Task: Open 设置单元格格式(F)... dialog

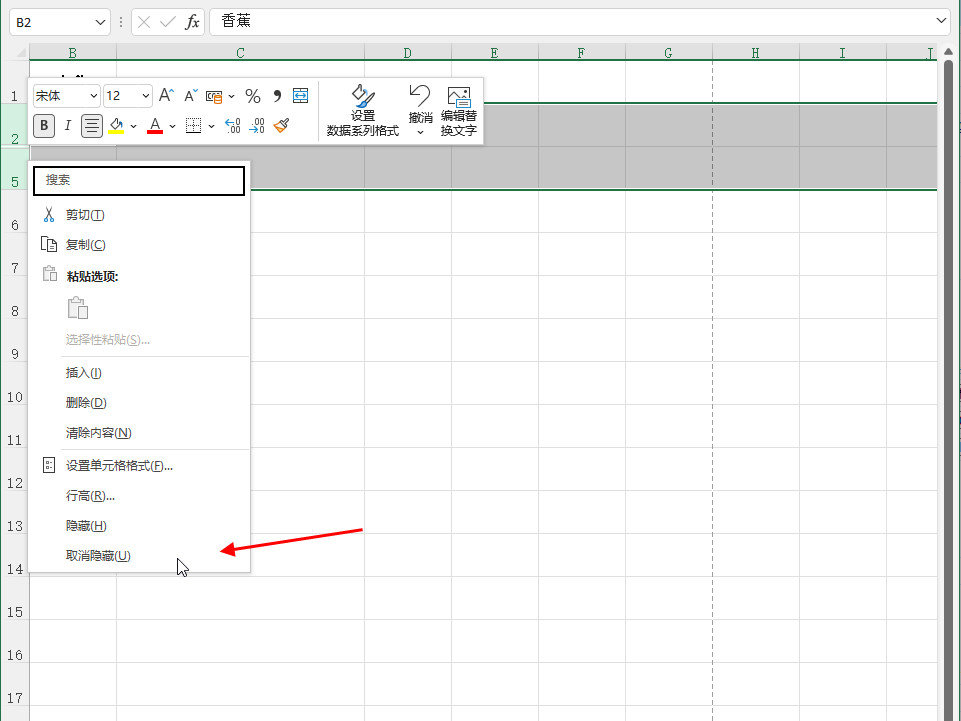Action: point(140,466)
